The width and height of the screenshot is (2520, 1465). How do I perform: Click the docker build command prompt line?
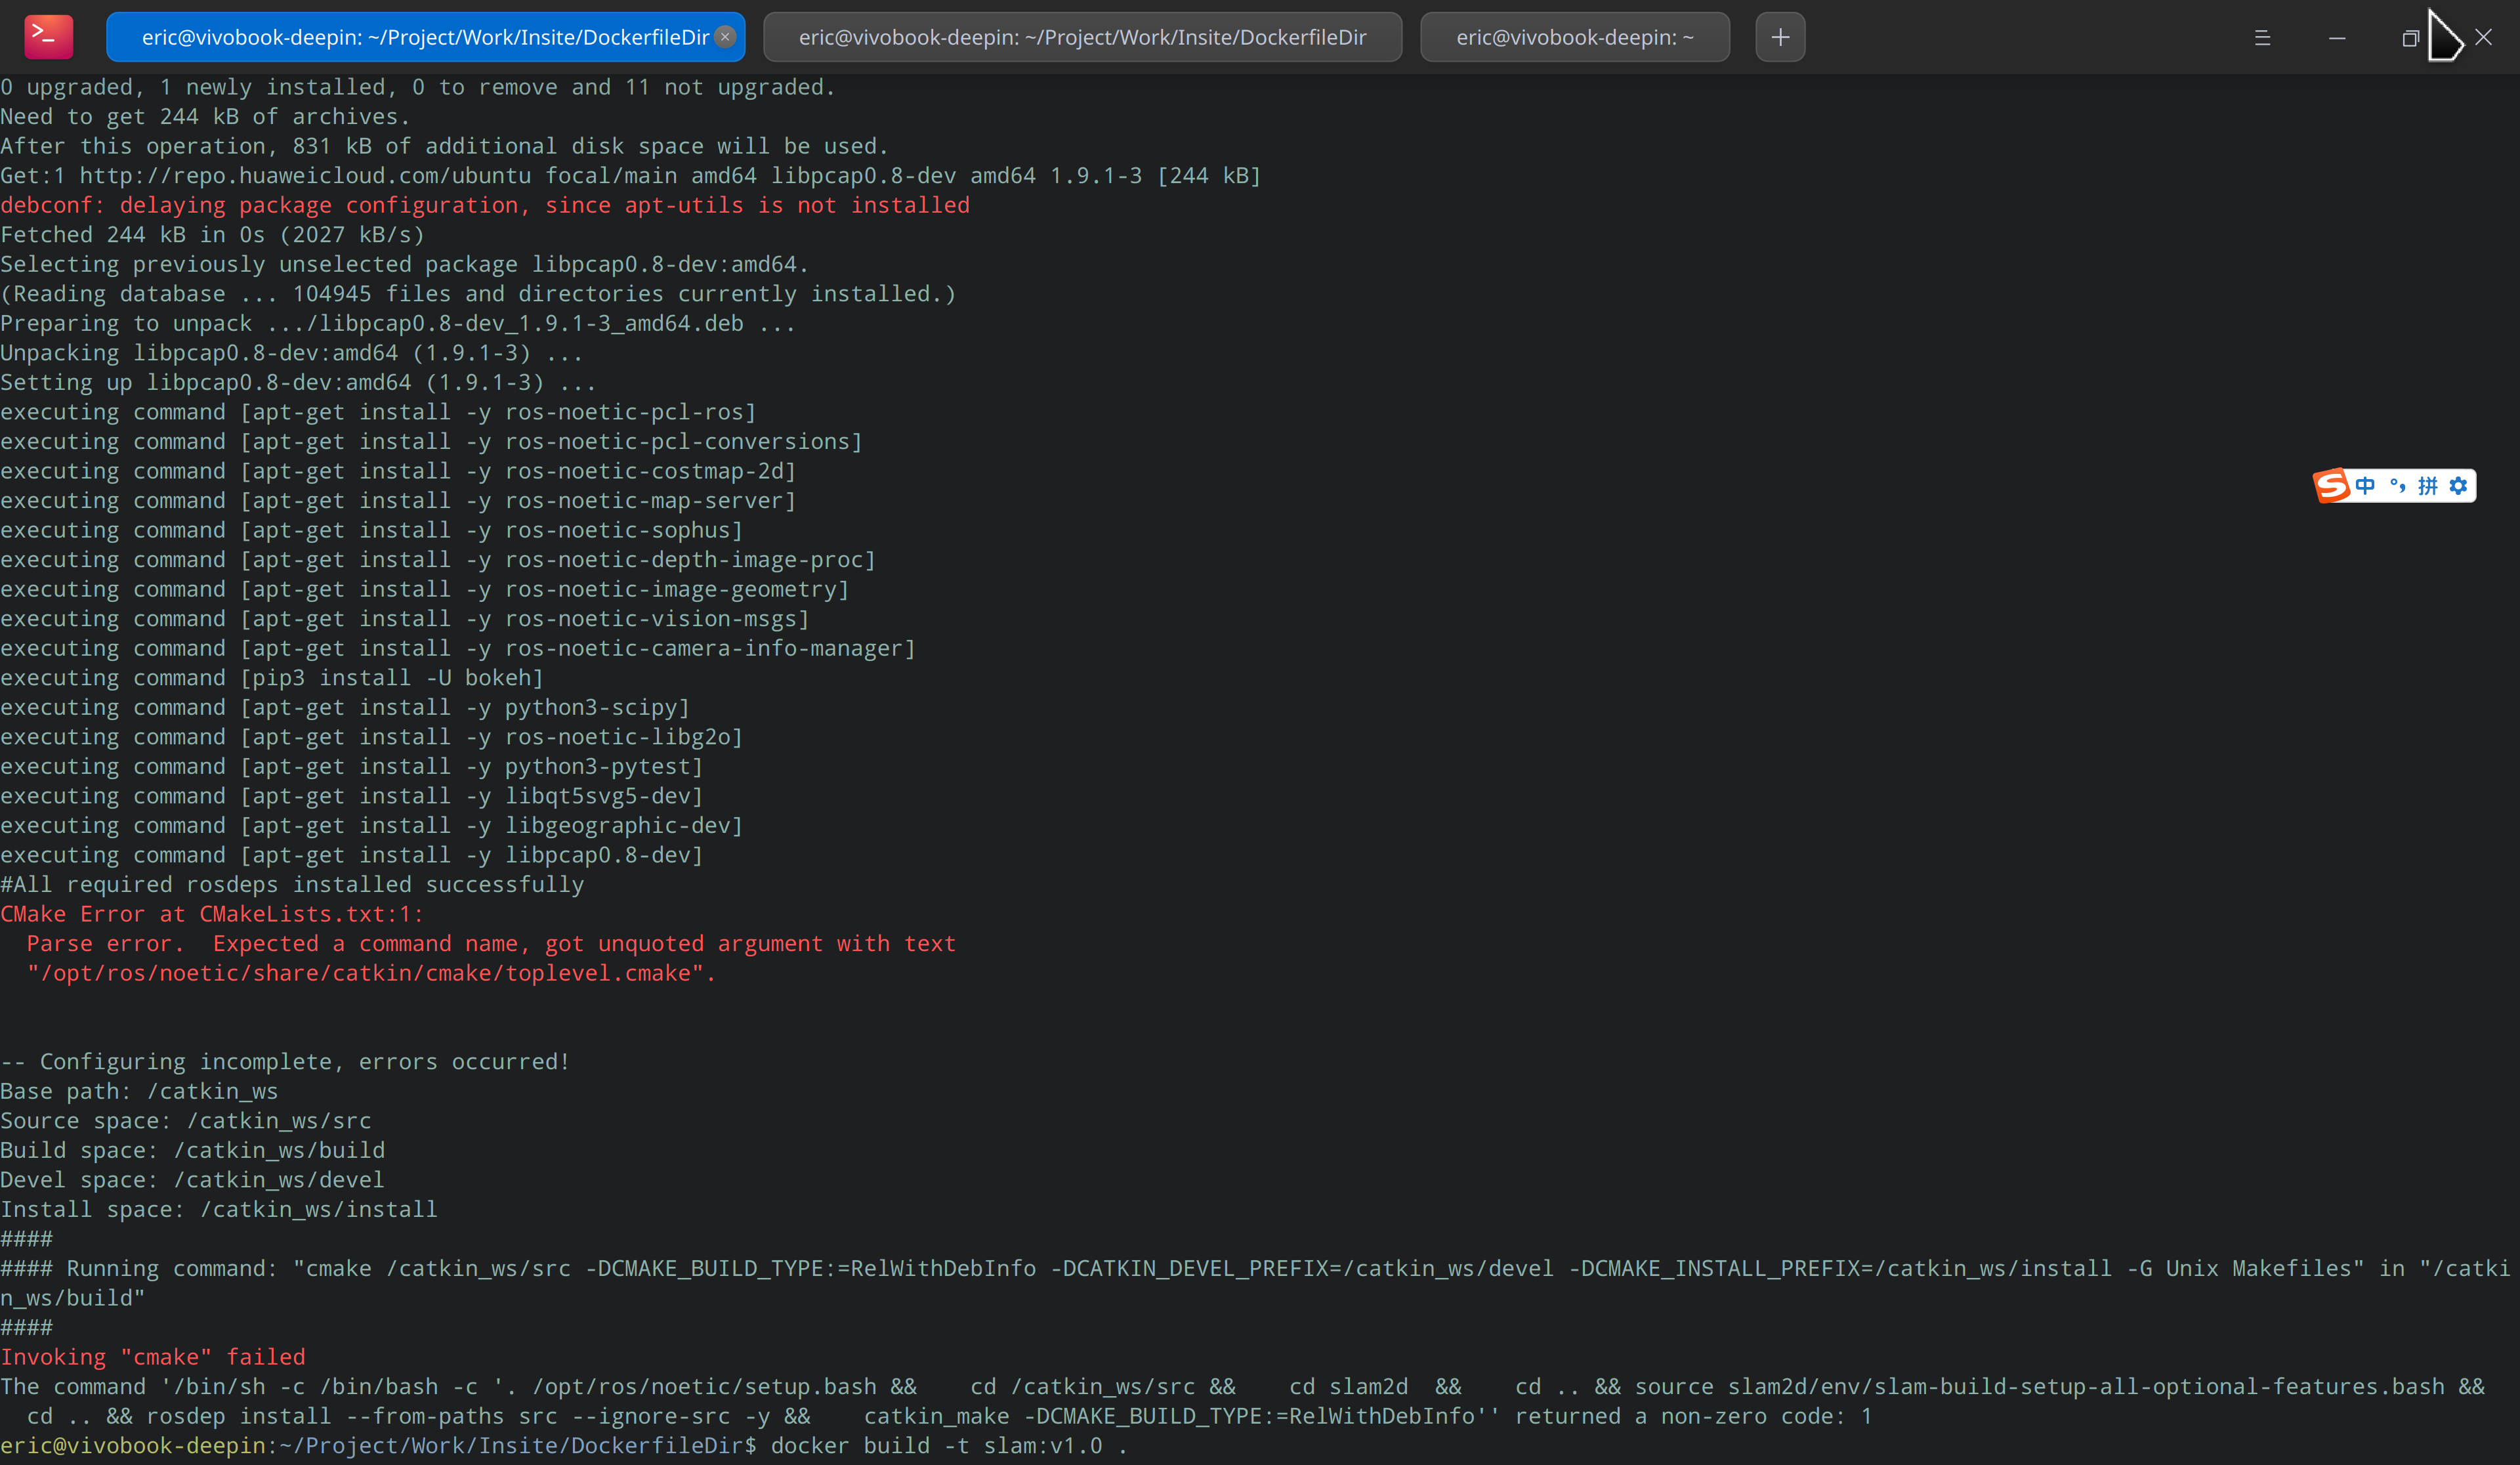pos(947,1446)
